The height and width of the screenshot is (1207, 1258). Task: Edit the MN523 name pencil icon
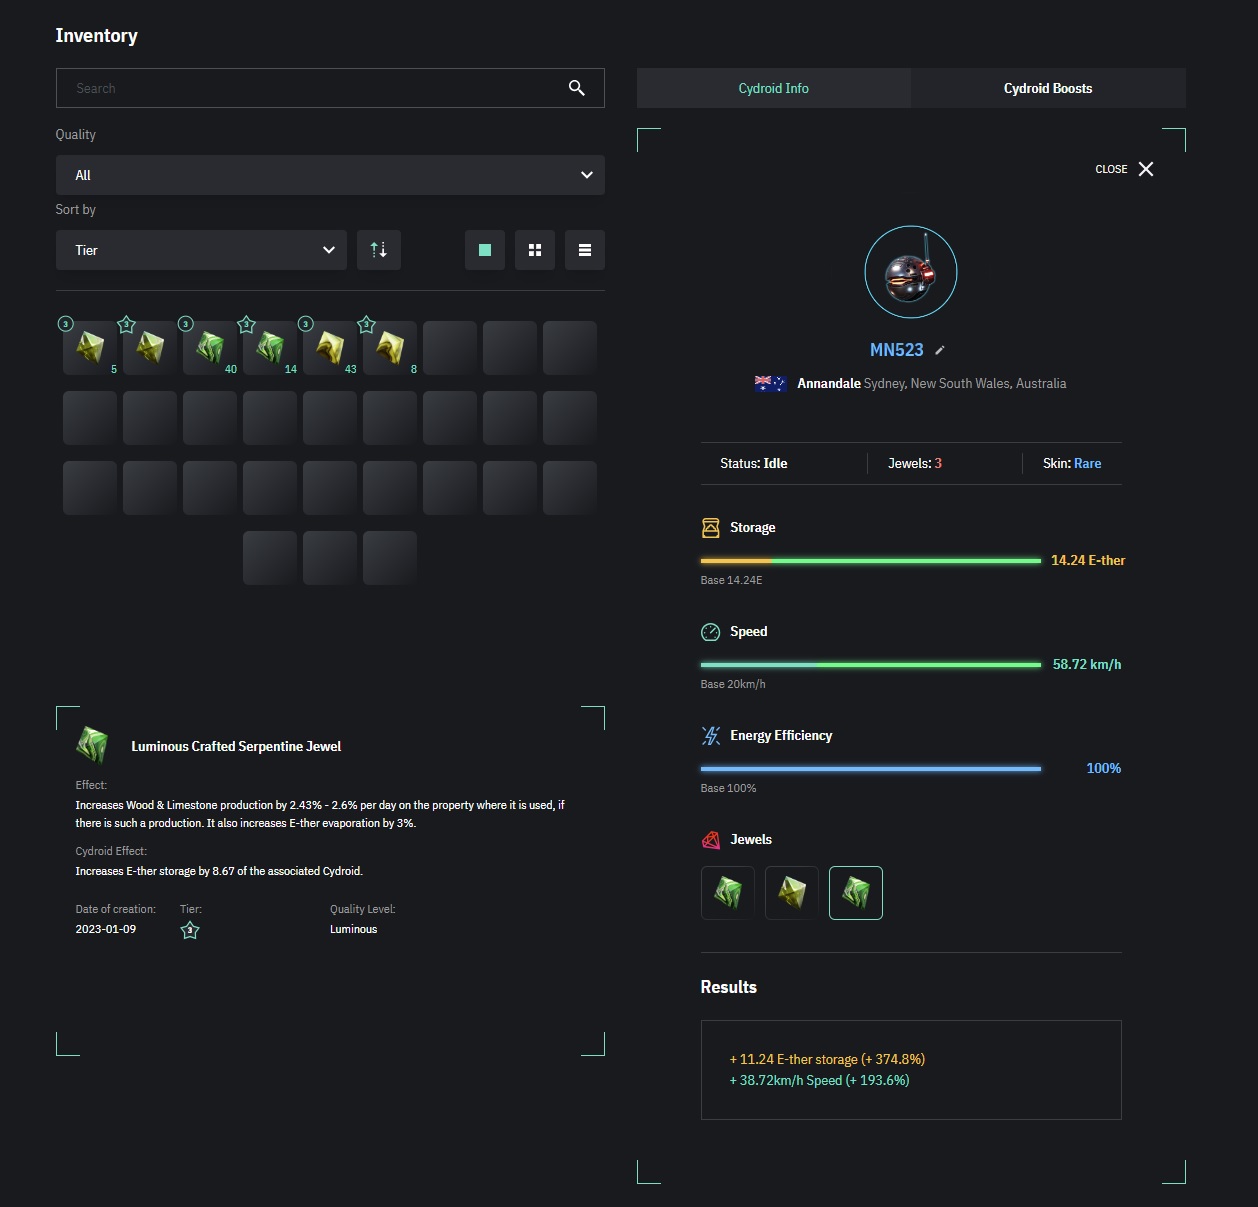[x=940, y=350]
